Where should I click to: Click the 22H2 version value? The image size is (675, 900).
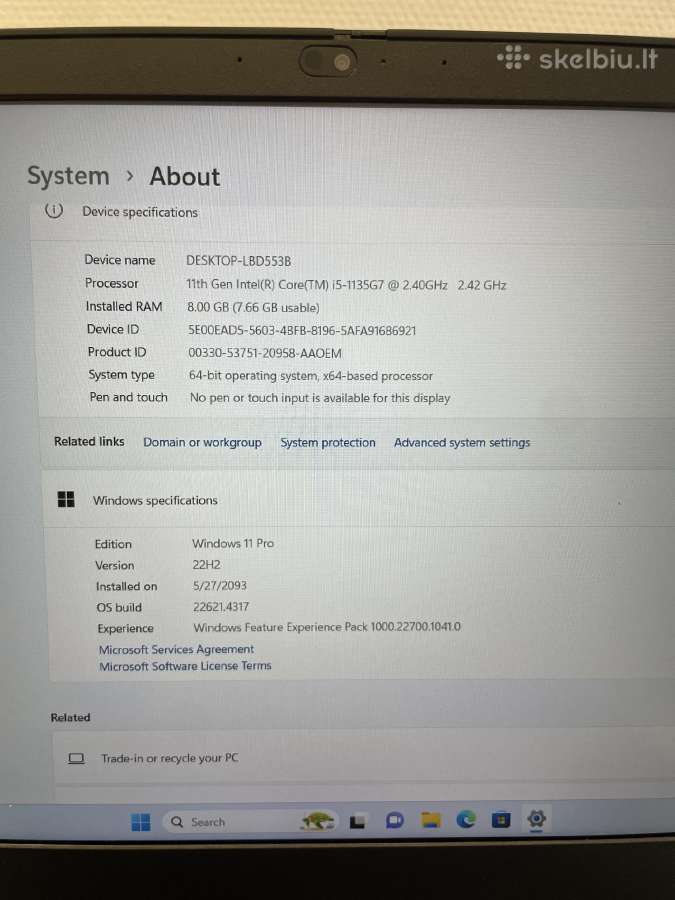206,564
